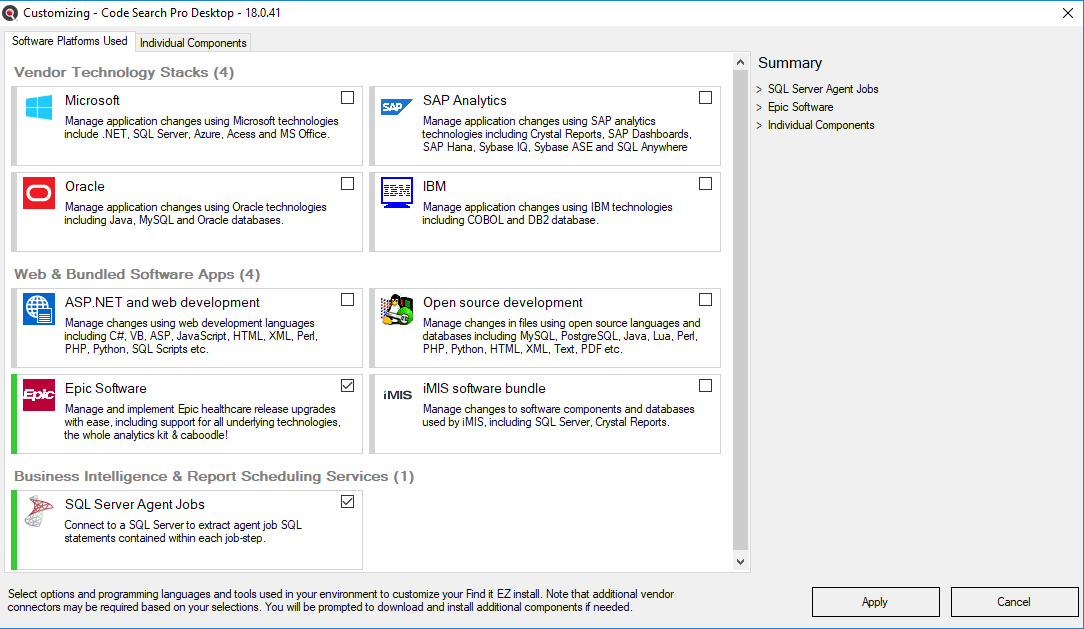The width and height of the screenshot is (1084, 629).
Task: Expand Epic Software in Summary
Action: point(759,107)
